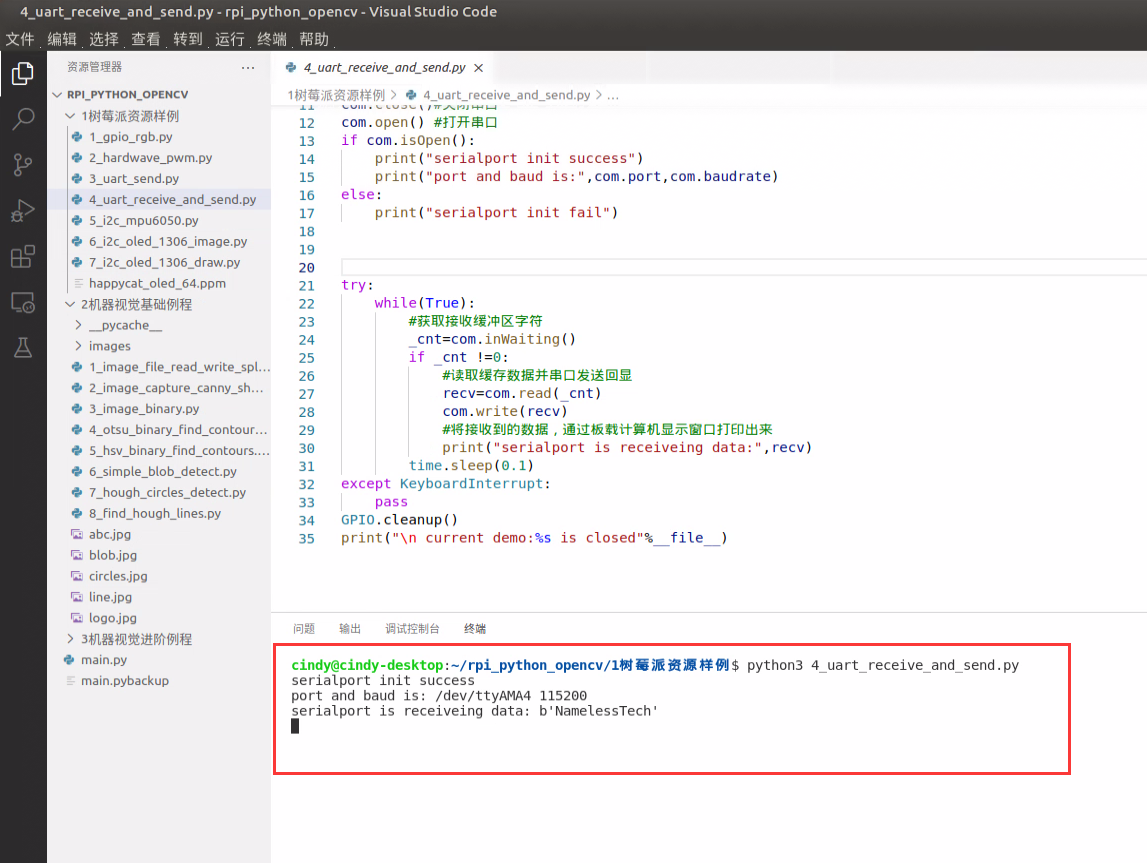Open the 编辑 menu
The image size is (1147, 863).
point(61,39)
